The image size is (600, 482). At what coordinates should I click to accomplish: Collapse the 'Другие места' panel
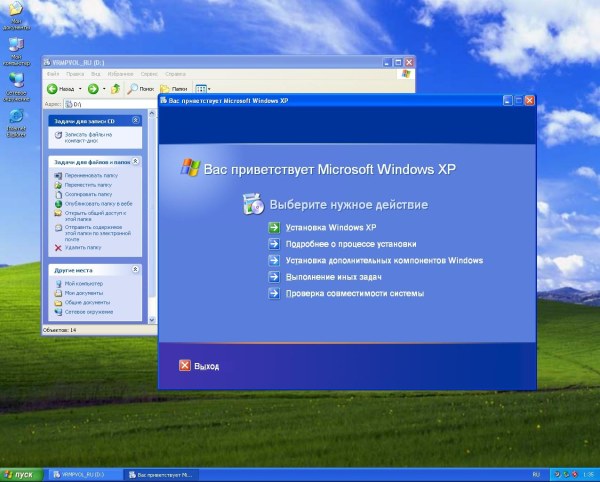(136, 270)
